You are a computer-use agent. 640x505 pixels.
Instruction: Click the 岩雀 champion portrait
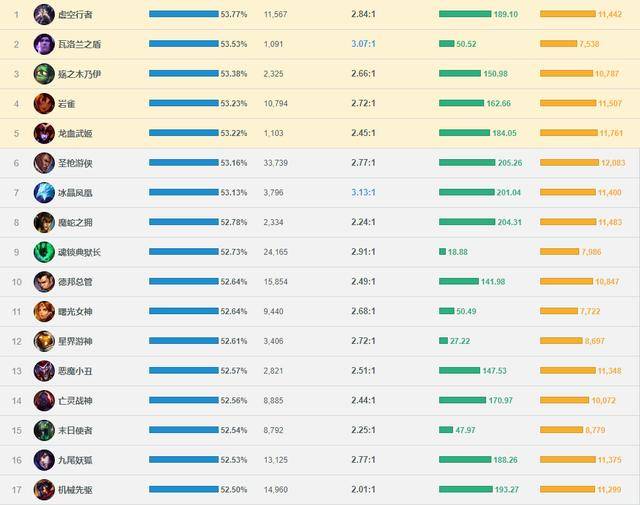click(x=44, y=104)
